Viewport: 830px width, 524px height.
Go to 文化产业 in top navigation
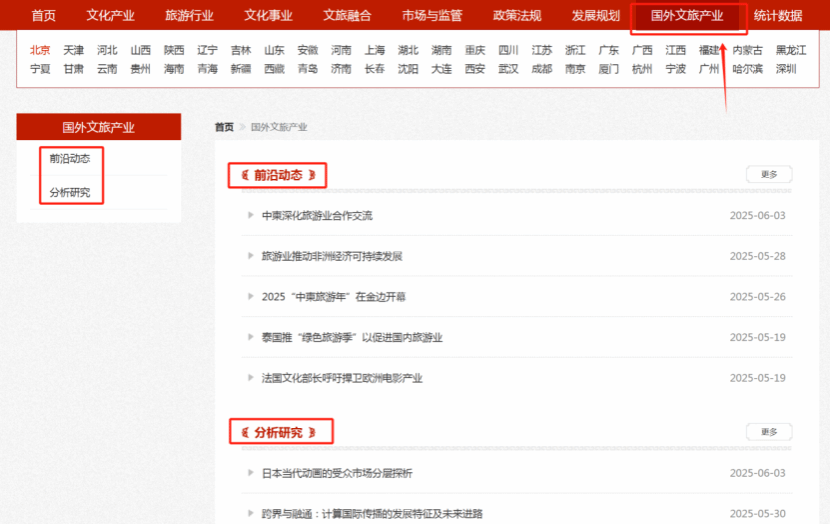110,15
